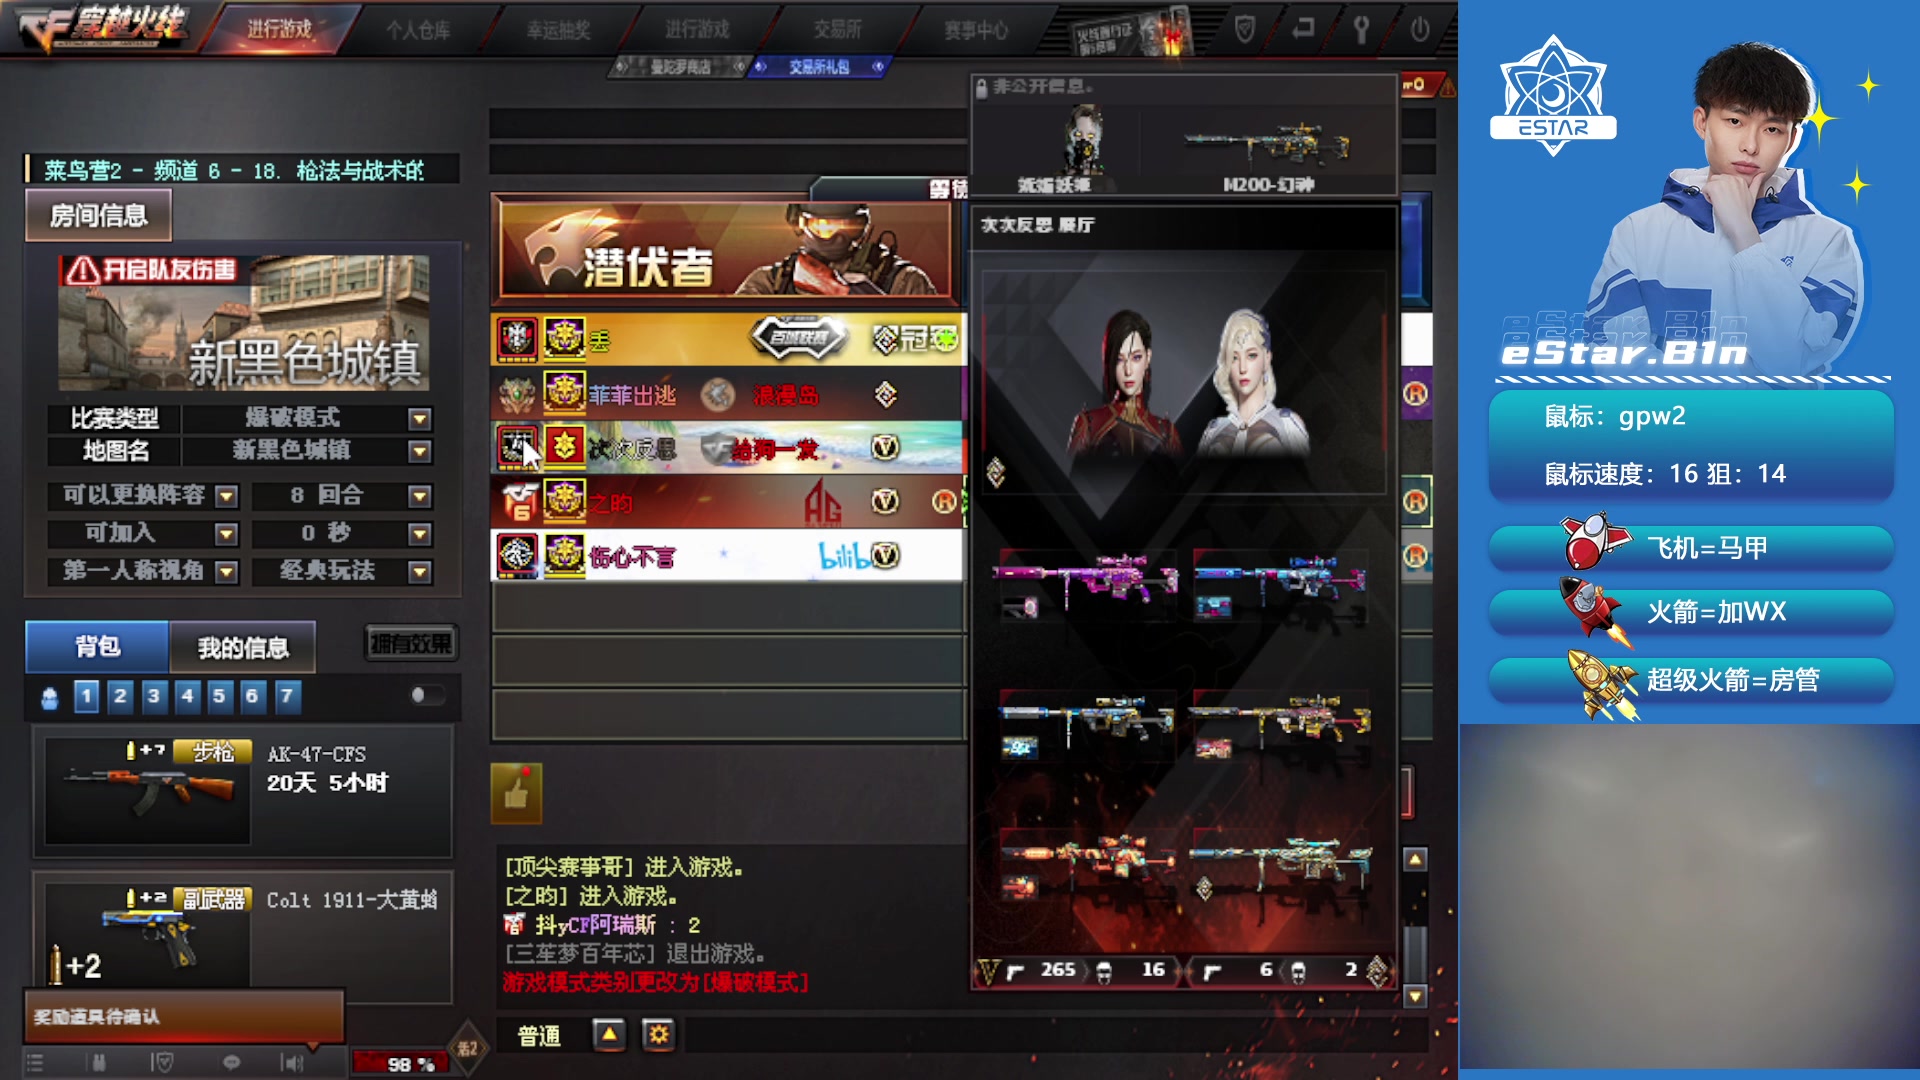Open the 曼陀罗商店 banner link
This screenshot has height=1080, width=1920.
click(x=680, y=67)
